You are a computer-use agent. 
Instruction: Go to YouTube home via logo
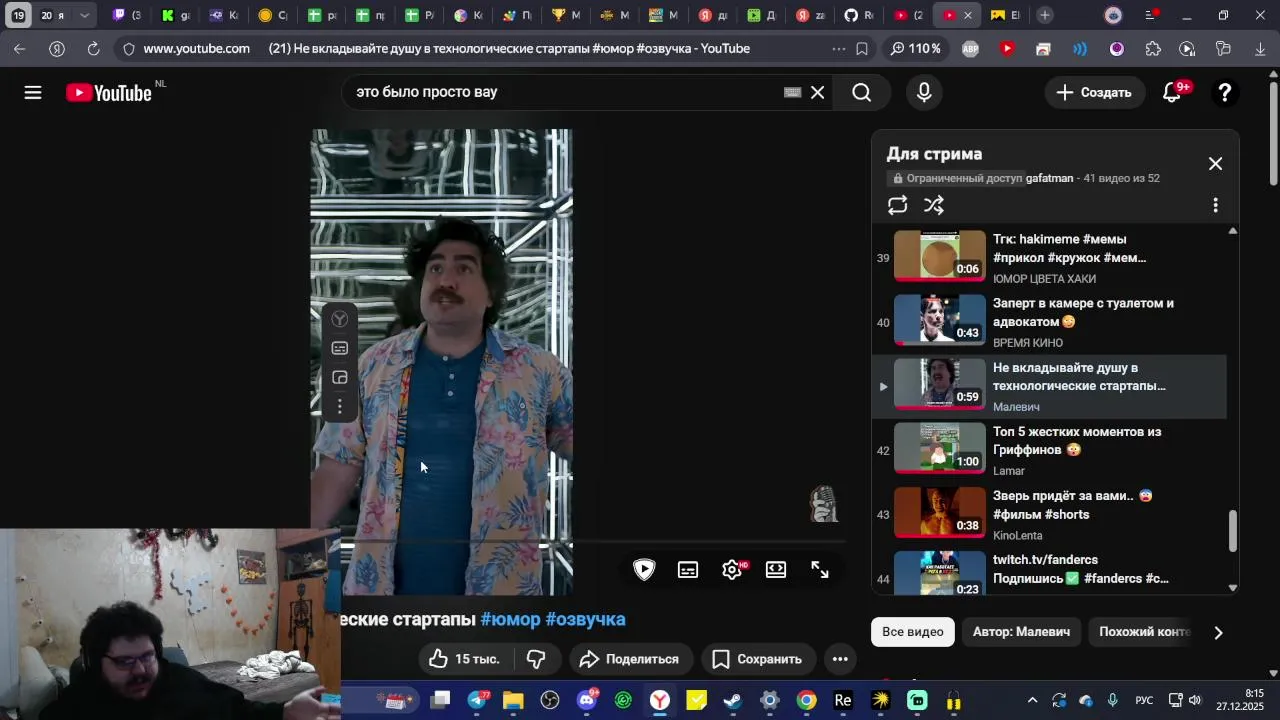click(x=109, y=92)
